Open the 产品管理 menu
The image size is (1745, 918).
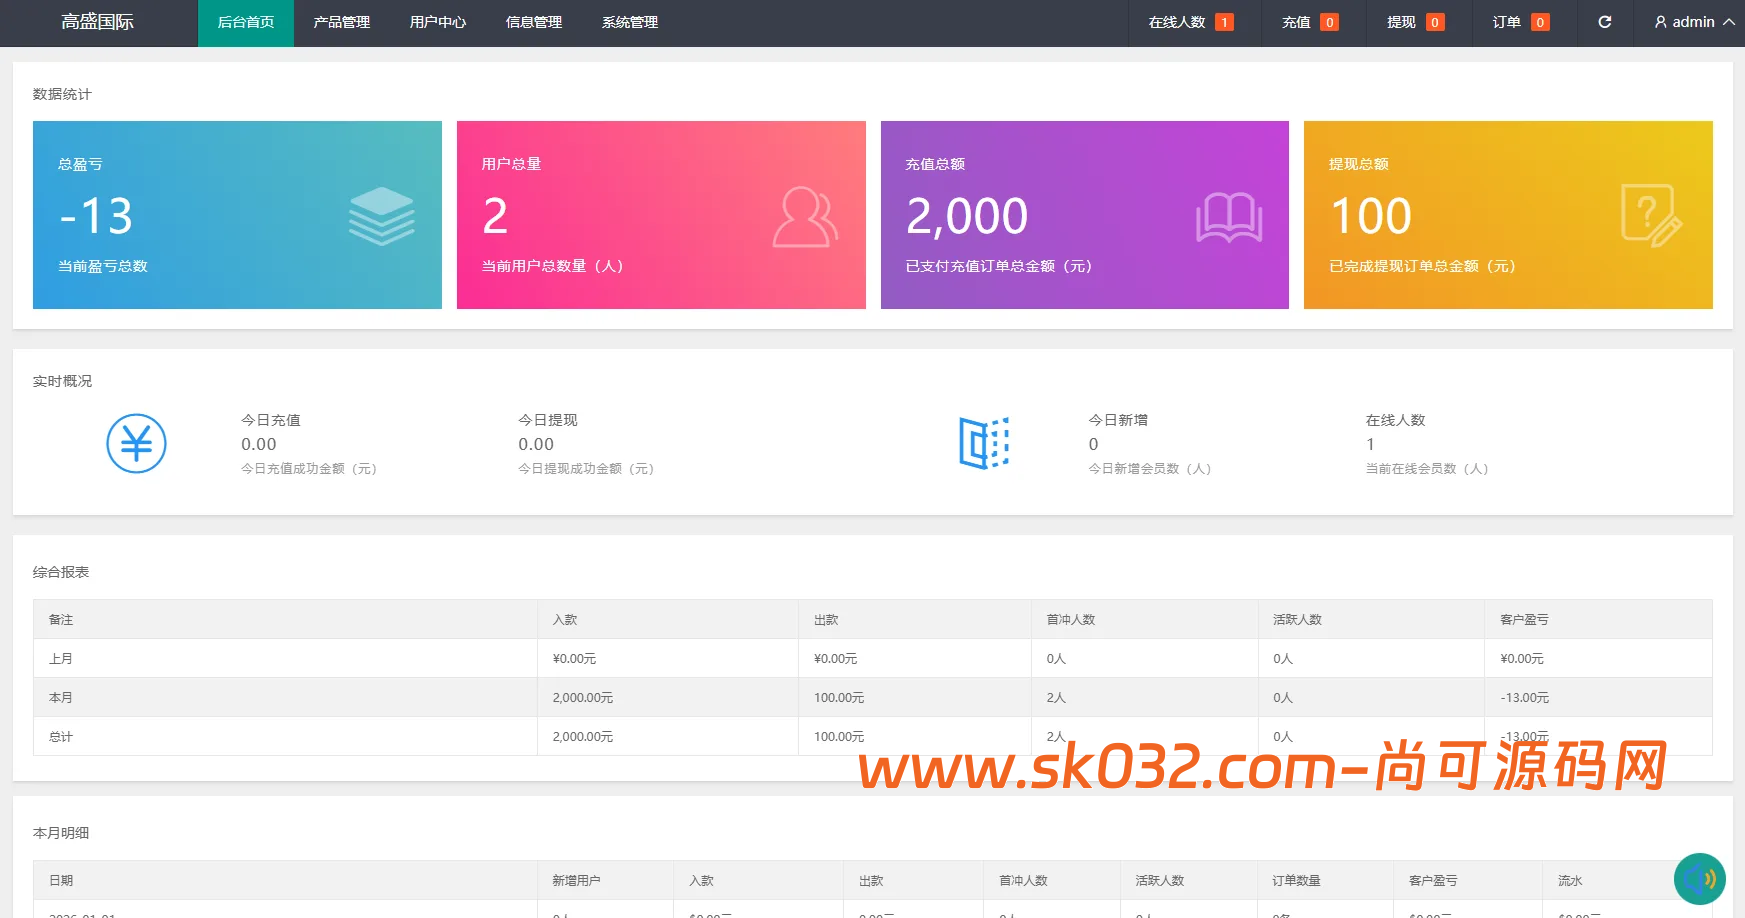click(x=341, y=21)
